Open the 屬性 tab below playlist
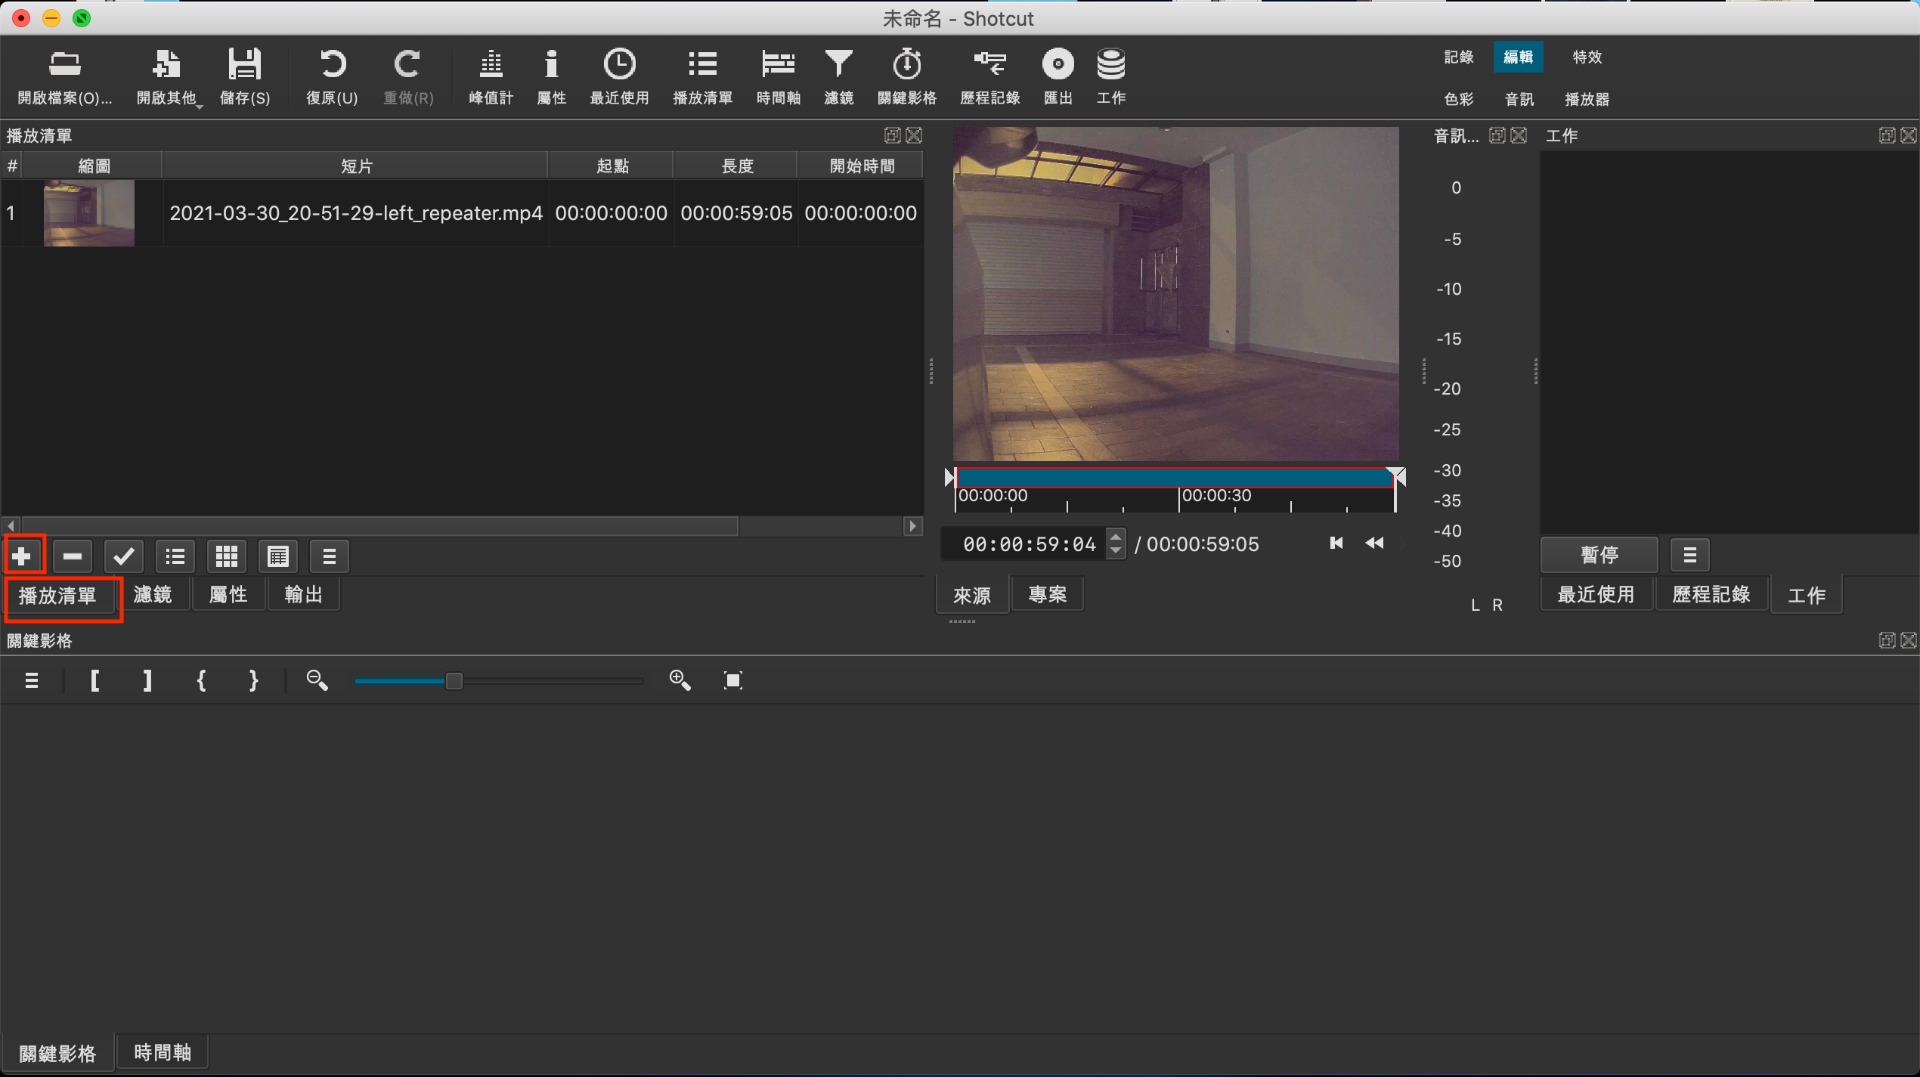 228,595
